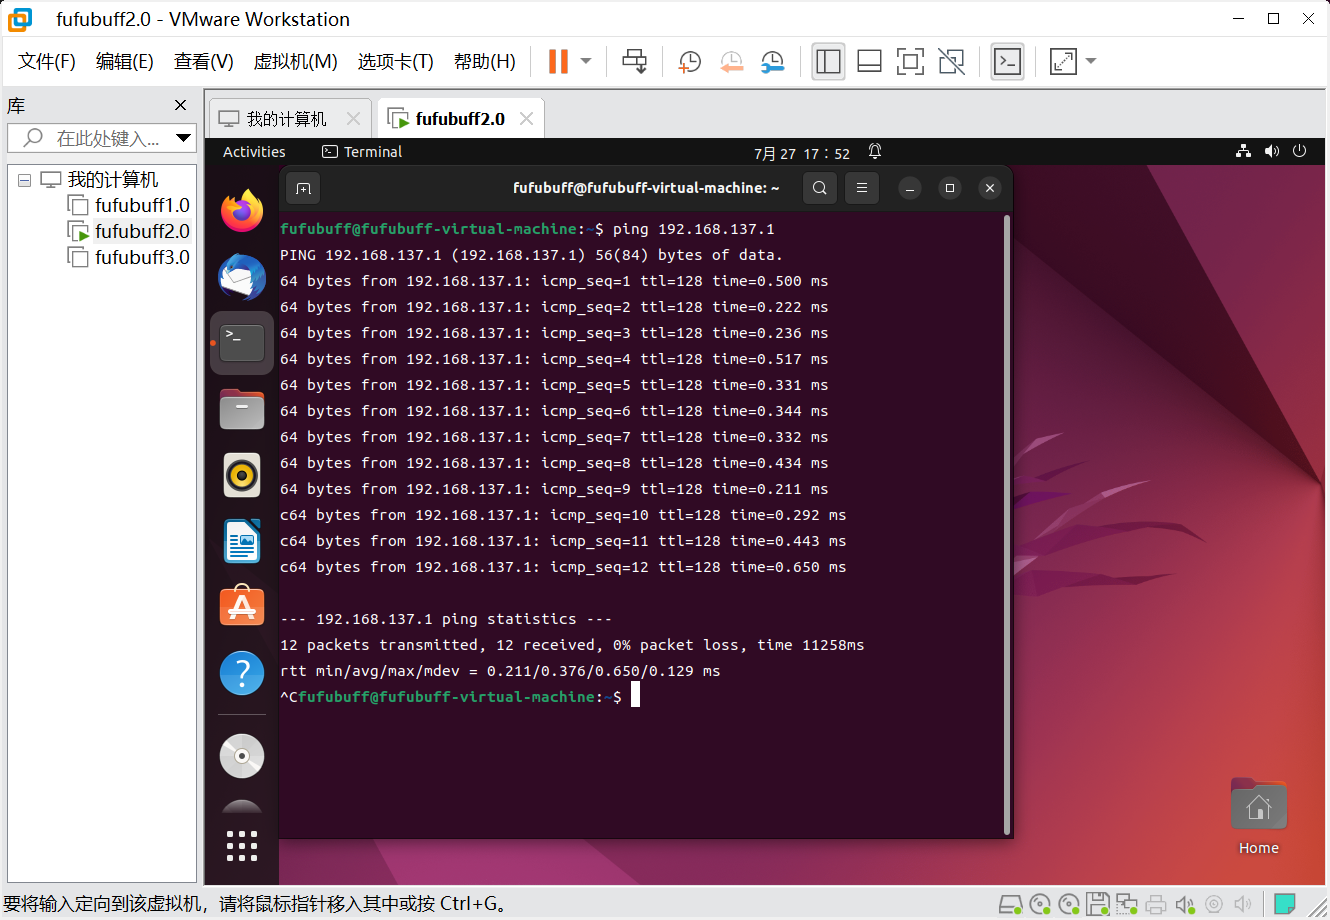The image size is (1330, 920).
Task: Open the message log note icon in the status bar
Action: click(1285, 905)
